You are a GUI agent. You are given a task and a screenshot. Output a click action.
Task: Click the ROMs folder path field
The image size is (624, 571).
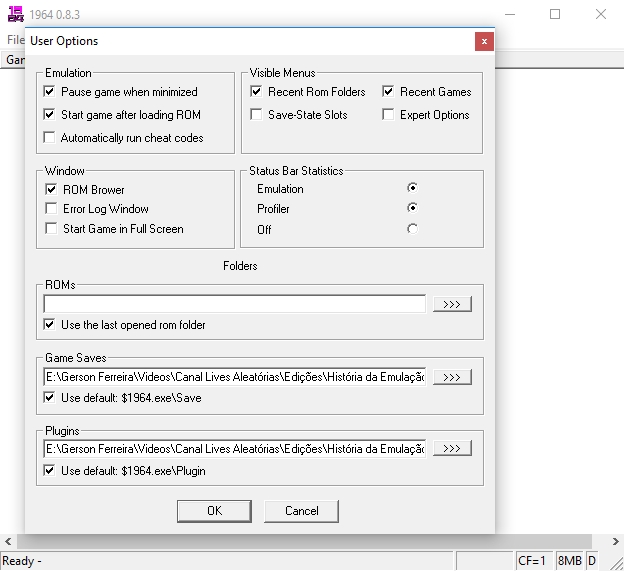tap(234, 304)
